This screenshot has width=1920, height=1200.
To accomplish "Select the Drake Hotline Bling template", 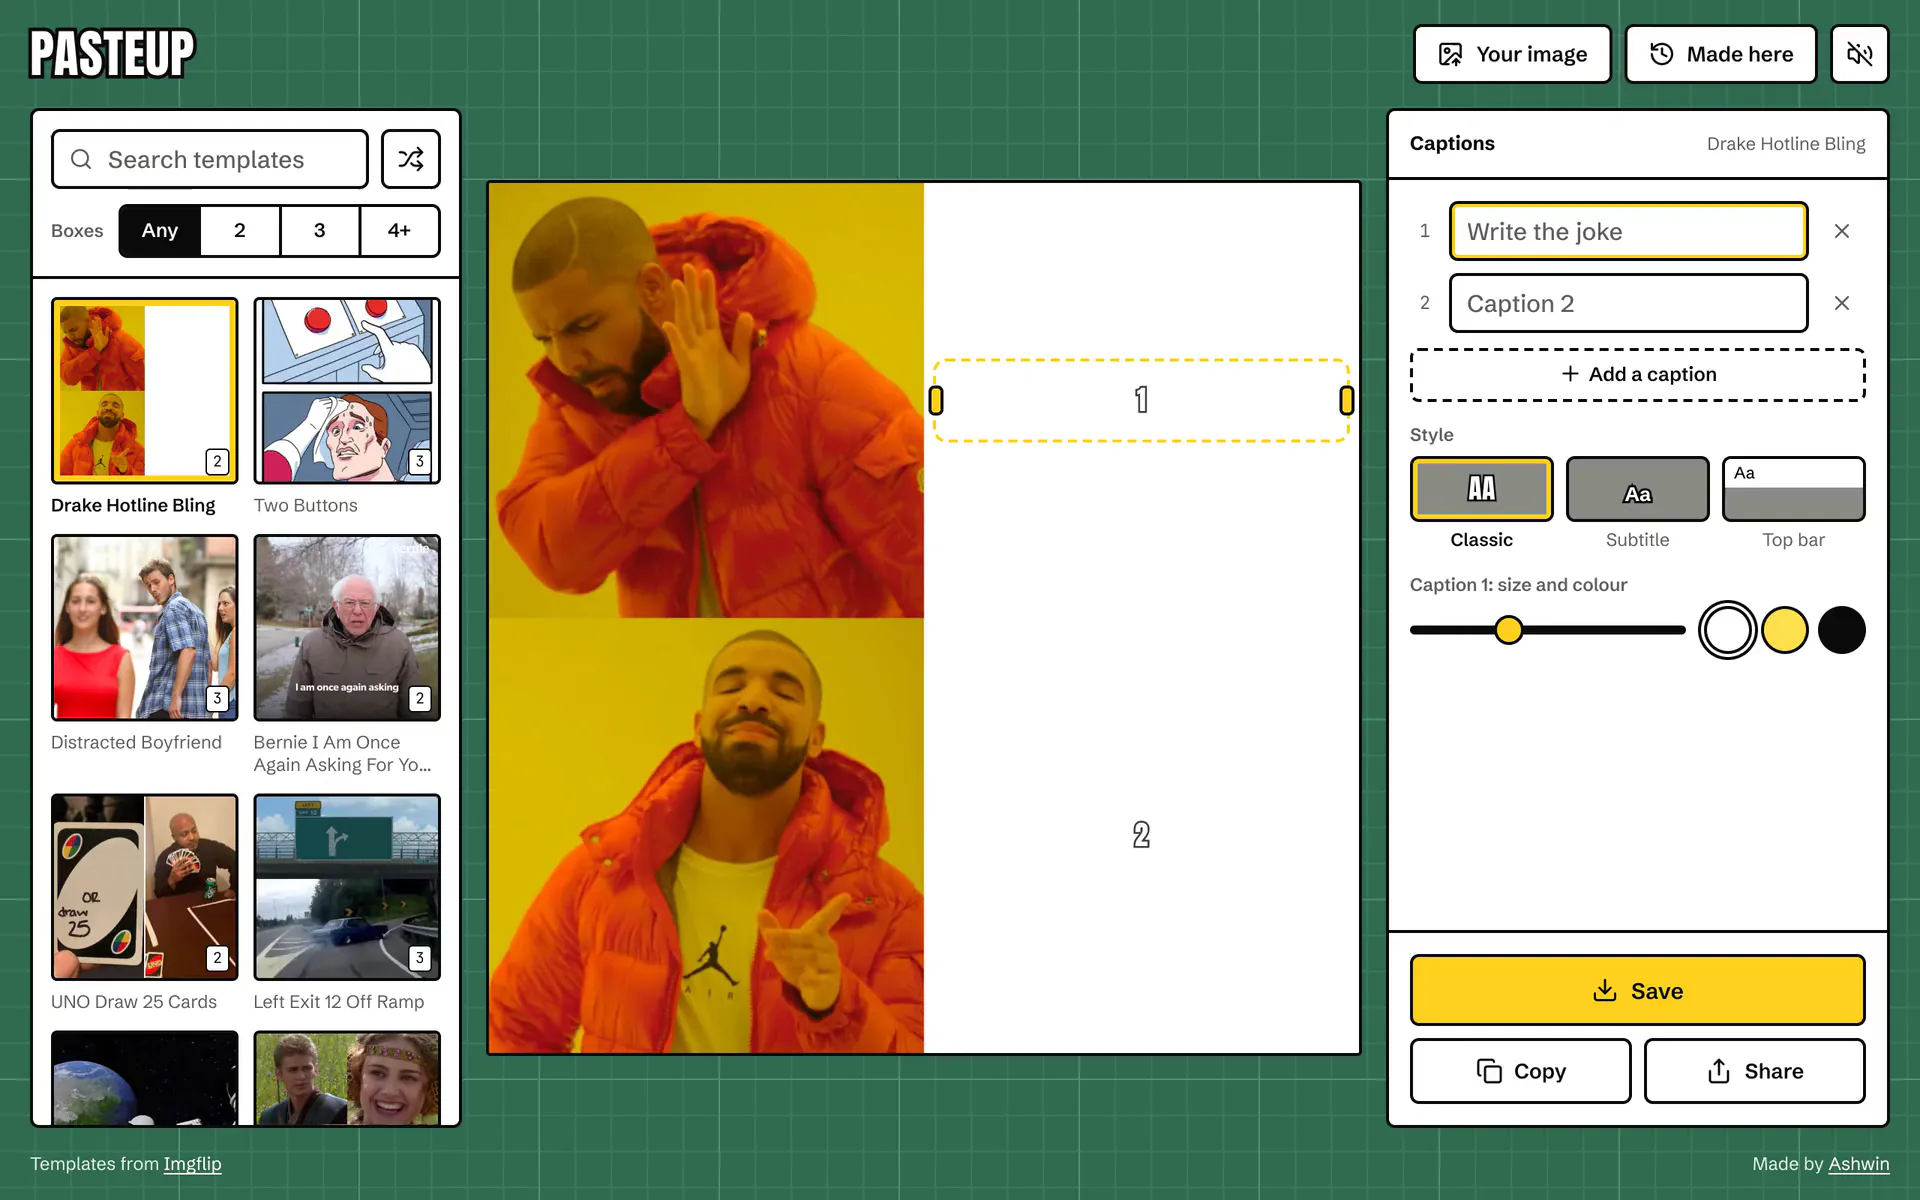I will coord(145,391).
